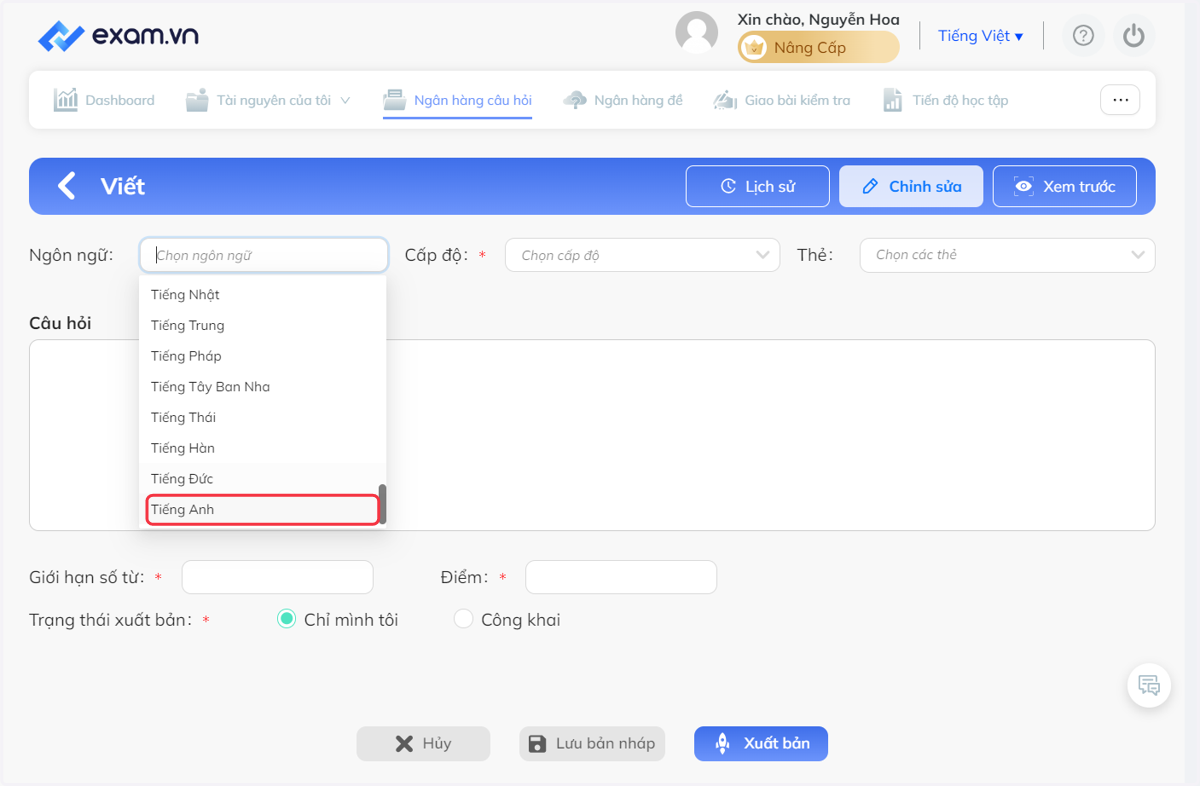The height and width of the screenshot is (786, 1200).
Task: Click the Xuất bản publish button
Action: (x=761, y=743)
